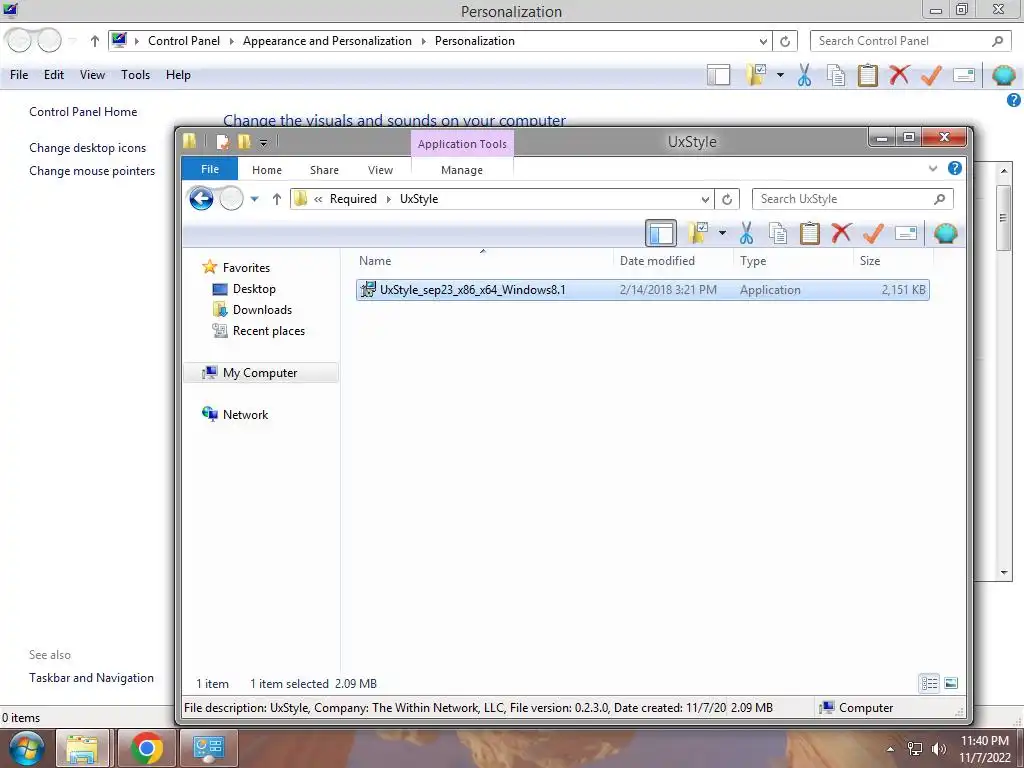Viewport: 1024px width, 768px height.
Task: Click email card icon in Personalization toolbar
Action: pyautogui.click(x=964, y=75)
